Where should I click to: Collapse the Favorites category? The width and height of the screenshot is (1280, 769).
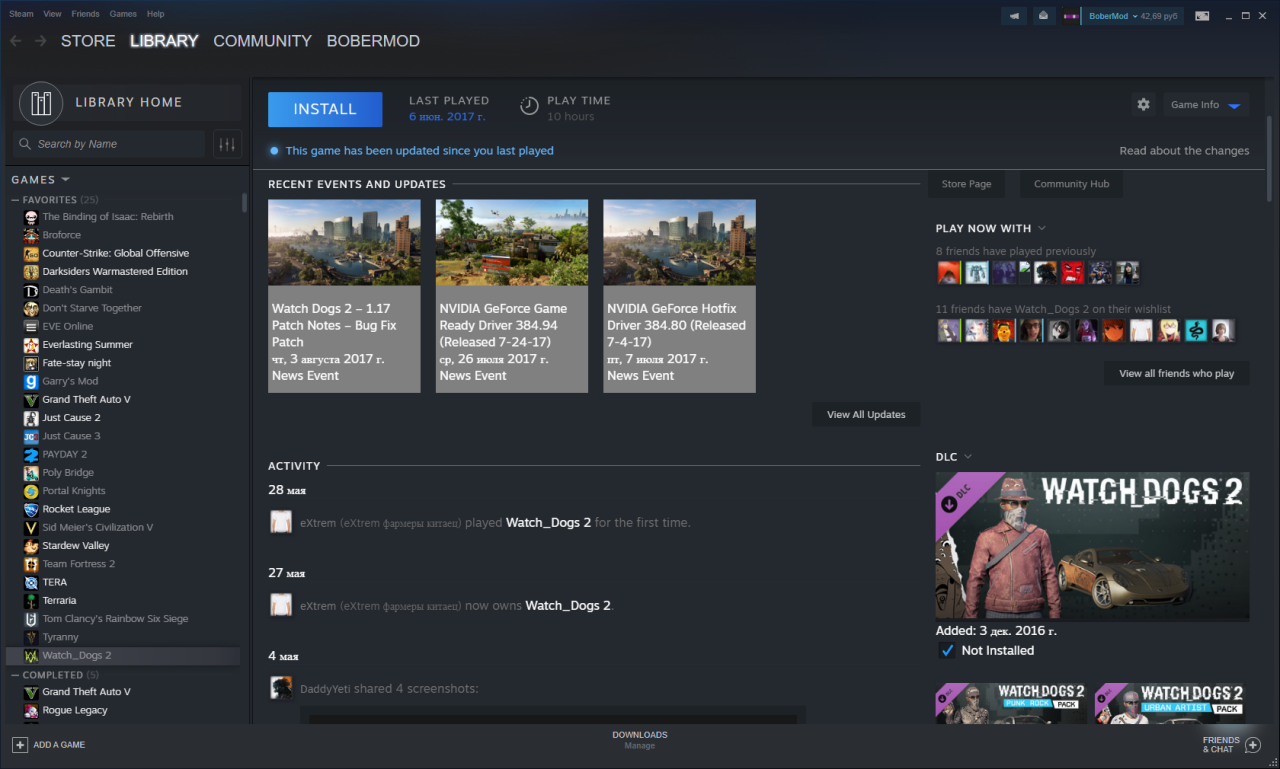point(16,200)
